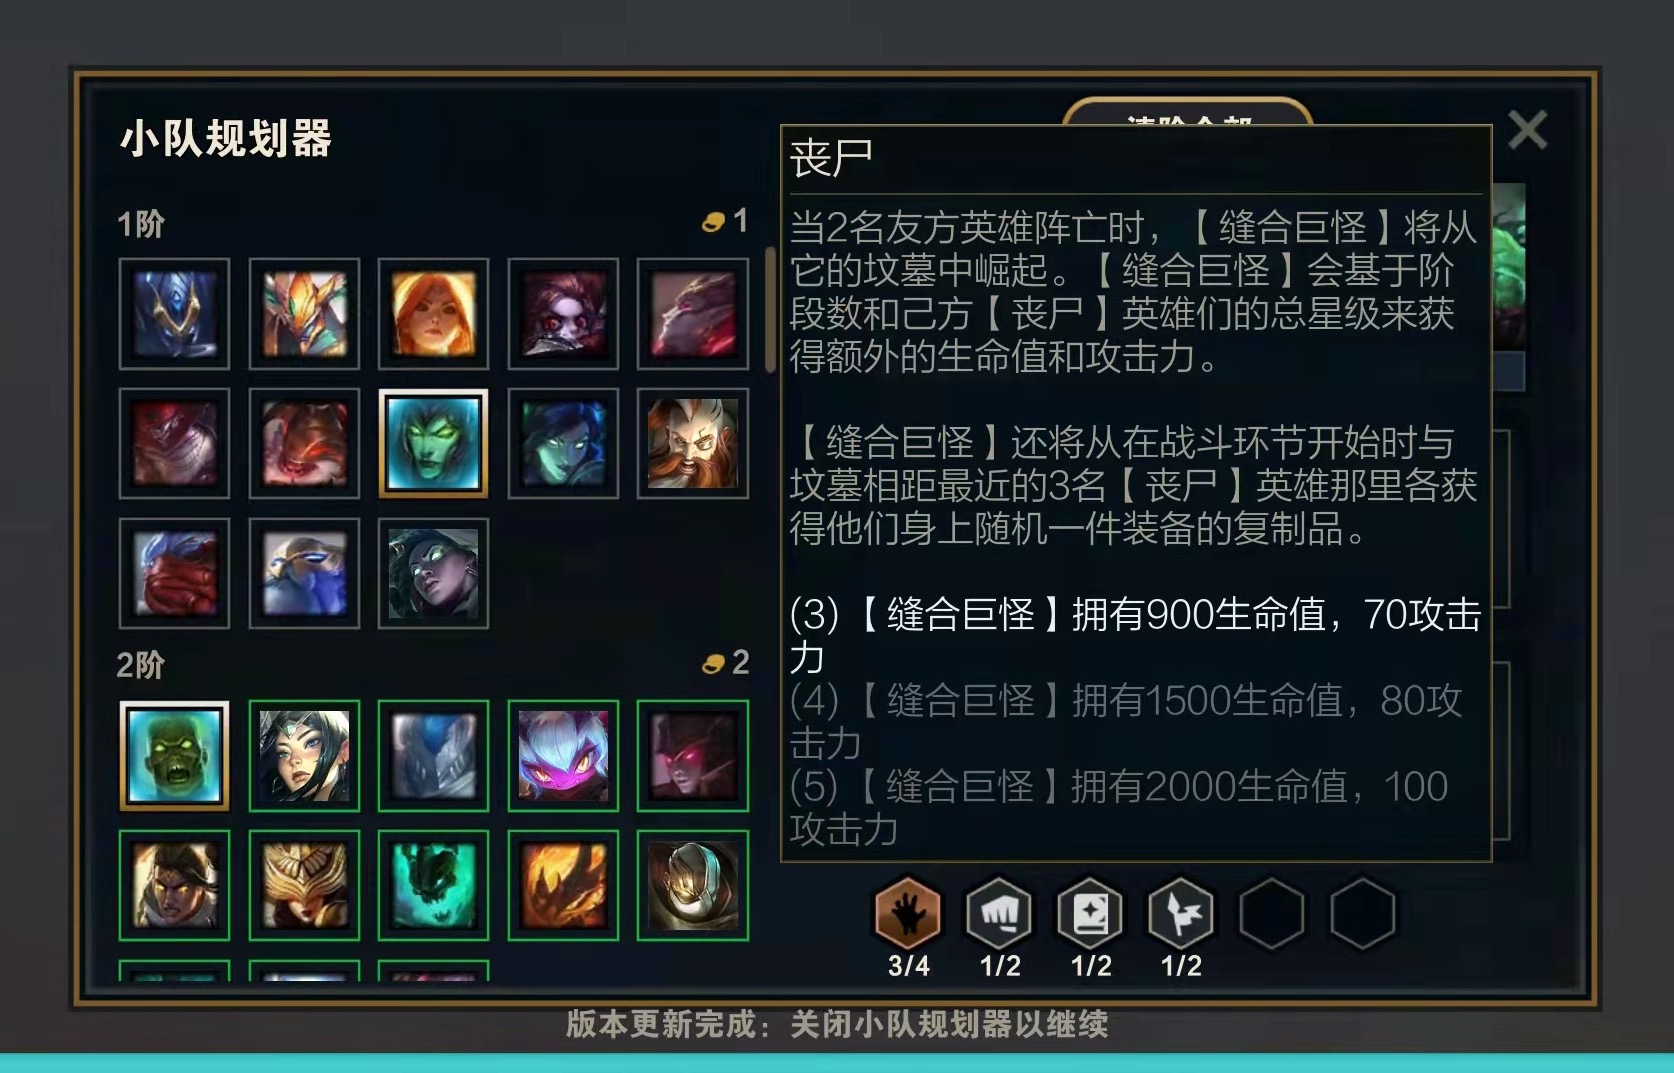Click the partially hidden clear-all button
This screenshot has height=1073, width=1674.
pyautogui.click(x=1187, y=112)
